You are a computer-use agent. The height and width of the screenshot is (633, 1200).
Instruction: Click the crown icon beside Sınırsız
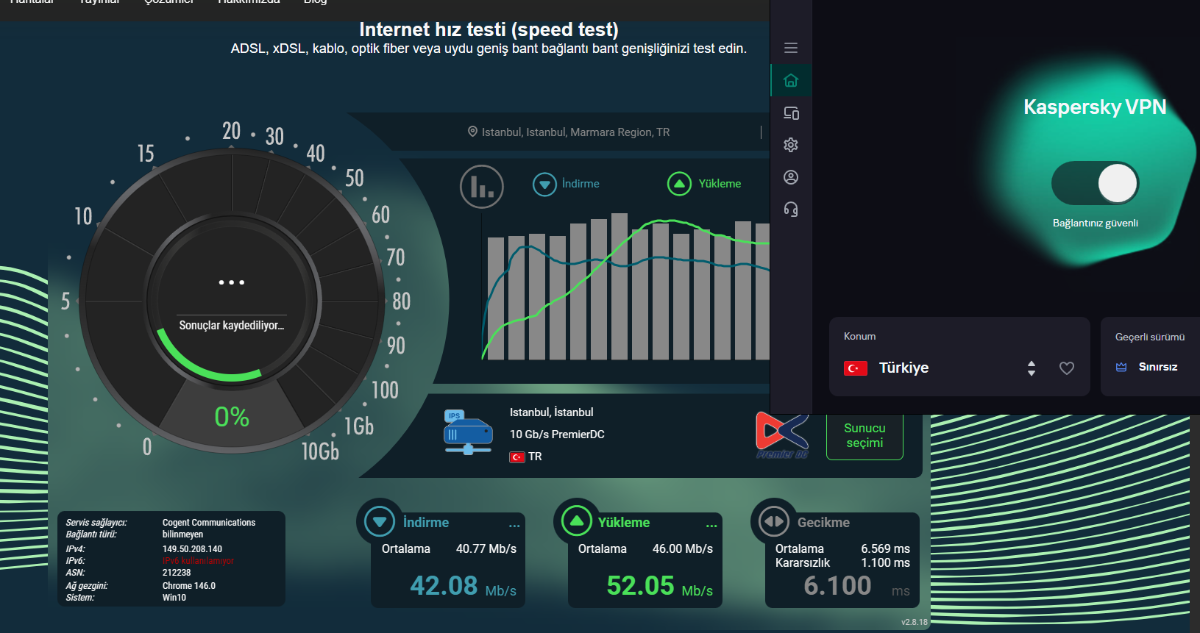coord(1121,367)
